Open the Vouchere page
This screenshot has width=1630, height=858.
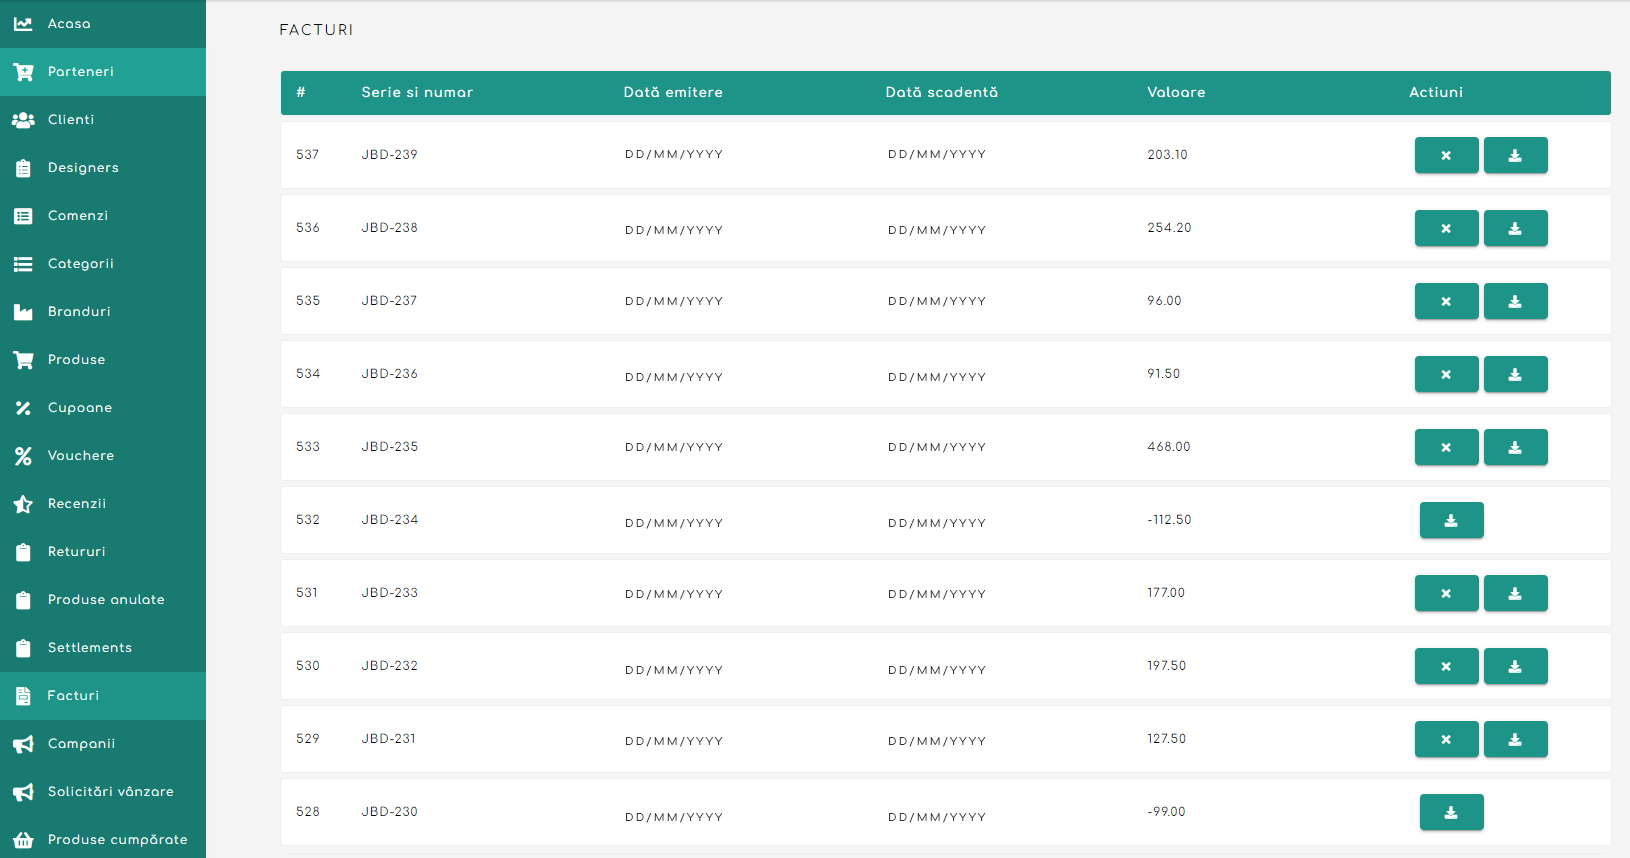[x=81, y=456]
